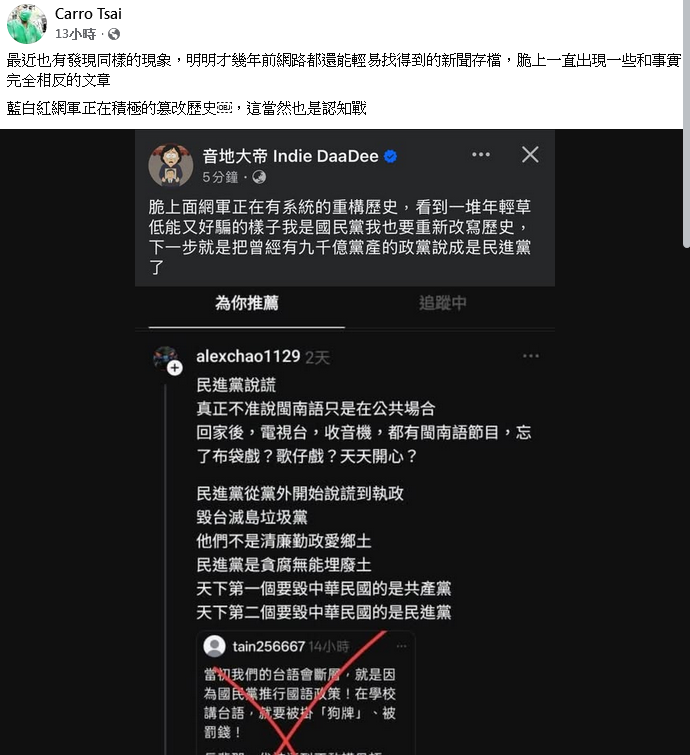Follow alexchao1129 using the plus icon
Screen dimensions: 690x755
175,368
